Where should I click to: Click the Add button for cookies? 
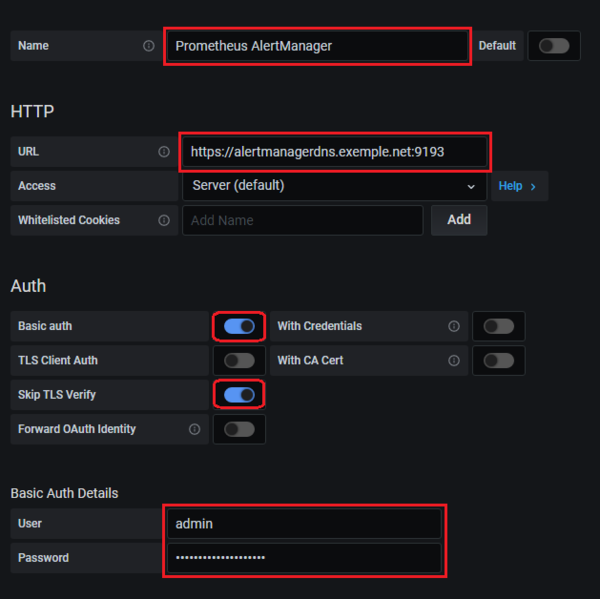click(459, 220)
